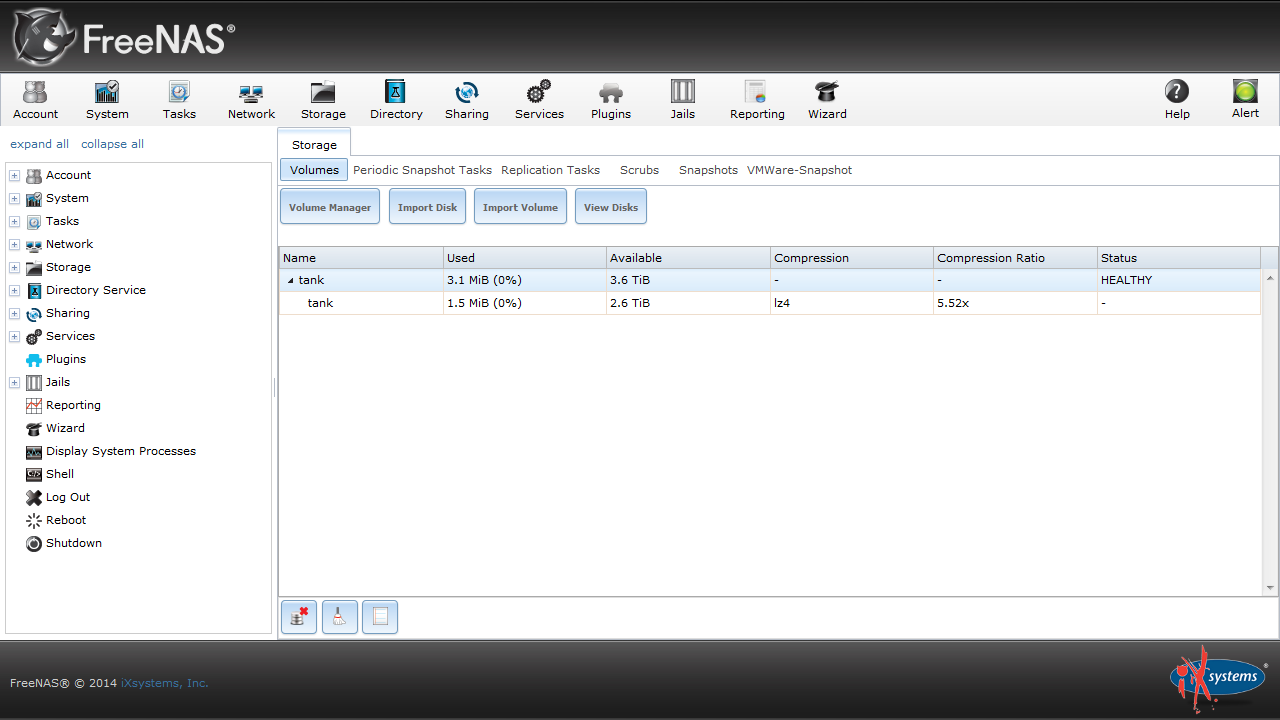Click the scrub volume broom icon

(340, 617)
